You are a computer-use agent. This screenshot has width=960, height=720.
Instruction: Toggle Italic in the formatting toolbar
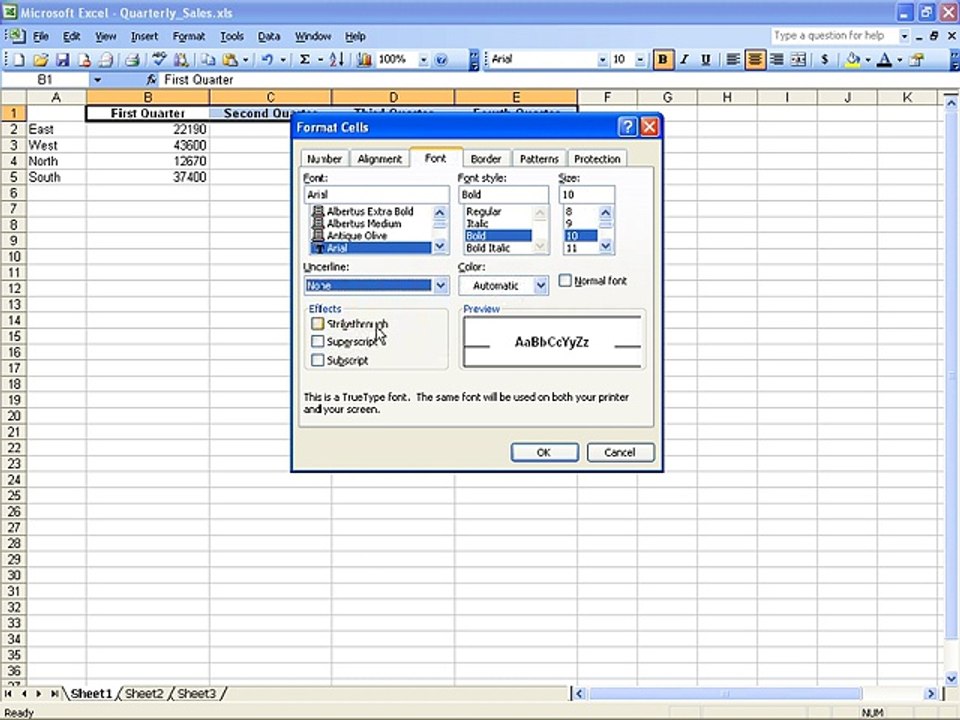pyautogui.click(x=684, y=59)
